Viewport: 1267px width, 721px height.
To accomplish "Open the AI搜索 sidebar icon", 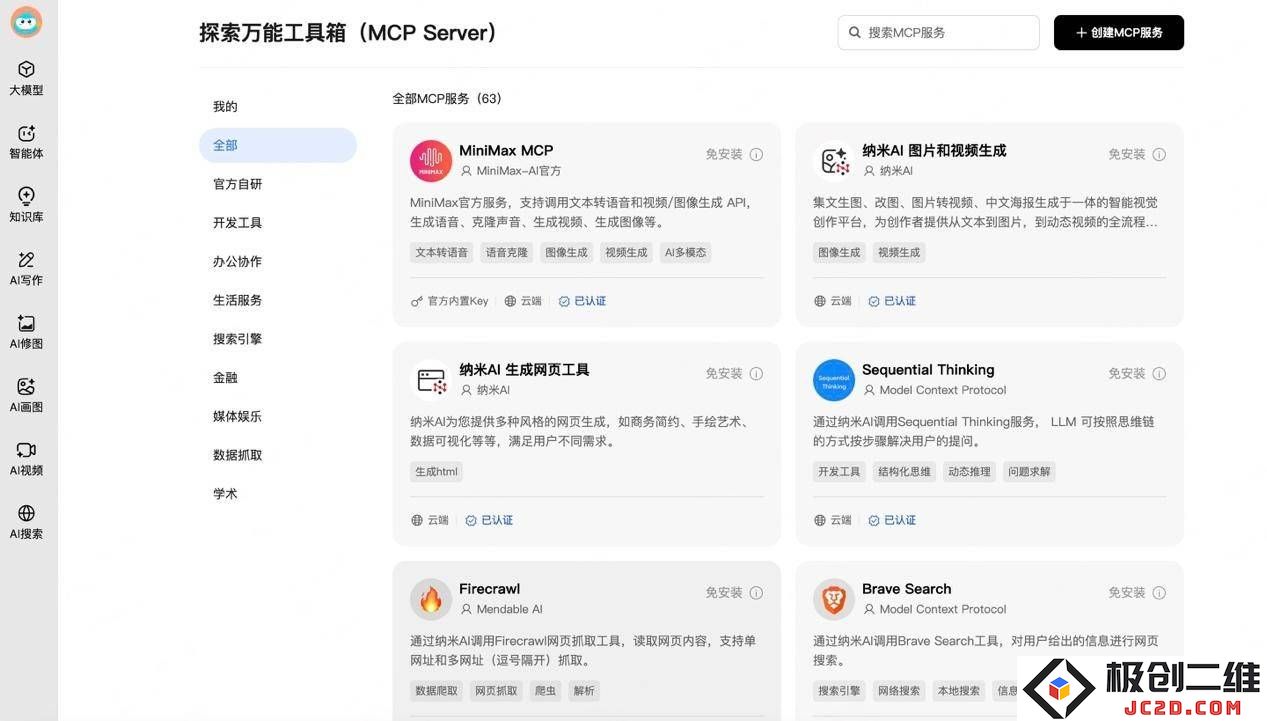I will pos(27,513).
